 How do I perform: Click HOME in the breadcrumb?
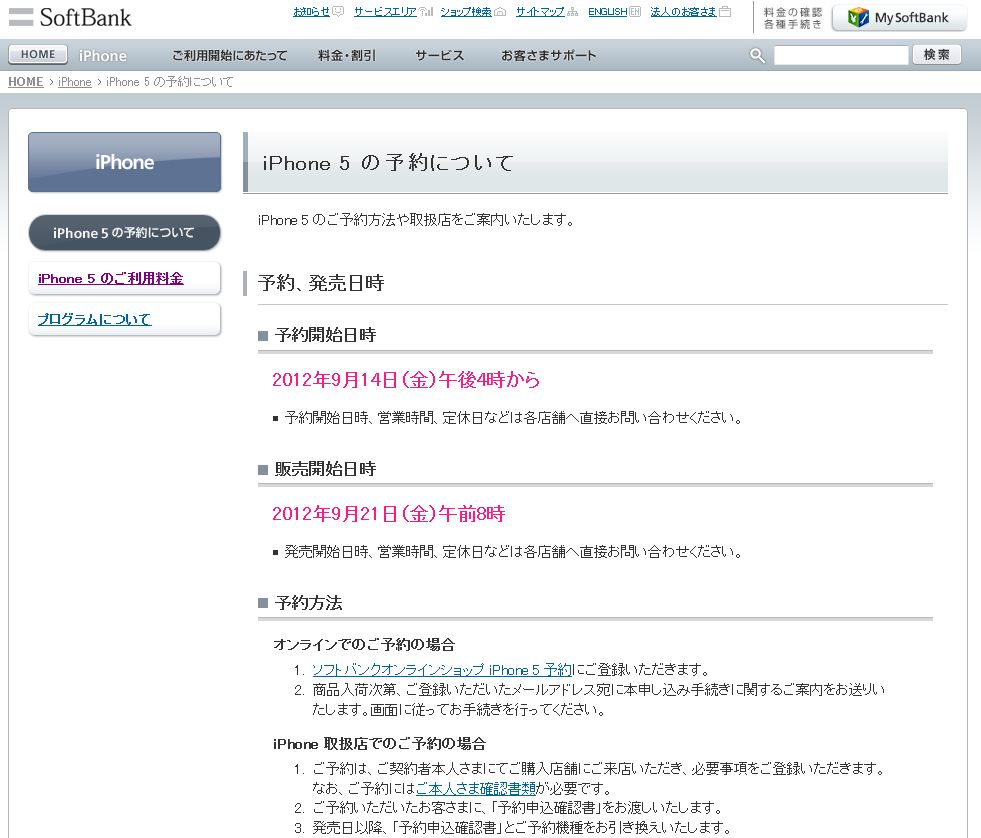coord(26,82)
